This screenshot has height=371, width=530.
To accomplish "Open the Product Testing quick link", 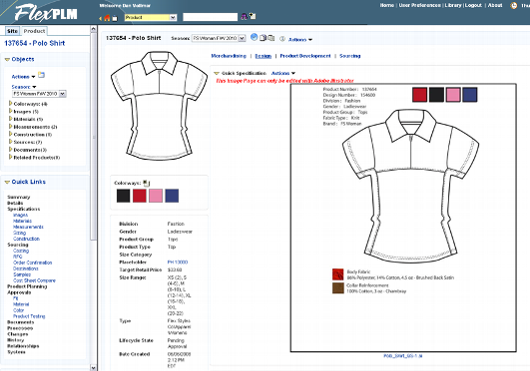I will 29,316.
